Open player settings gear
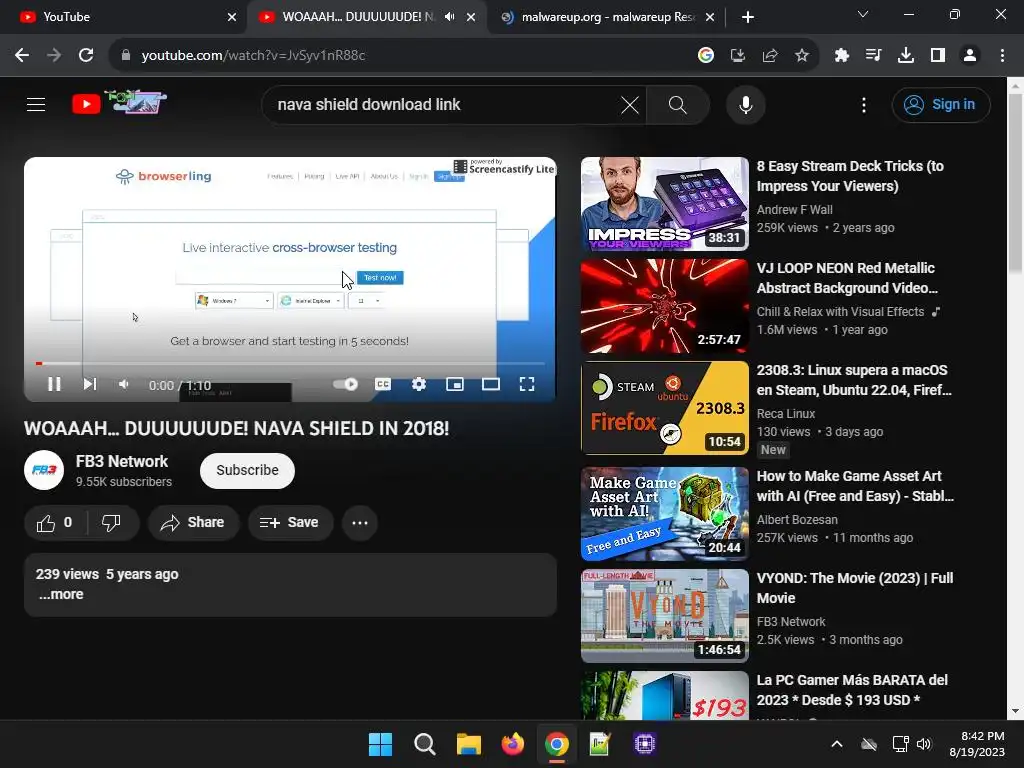Image resolution: width=1024 pixels, height=768 pixels. click(419, 384)
